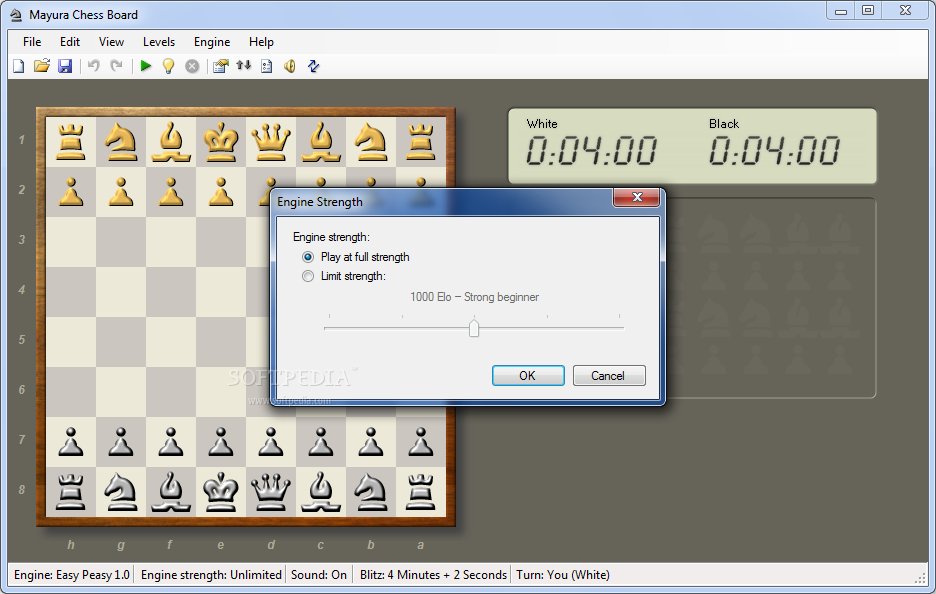This screenshot has height=594, width=936.
Task: Open the Help menu
Action: pyautogui.click(x=261, y=42)
